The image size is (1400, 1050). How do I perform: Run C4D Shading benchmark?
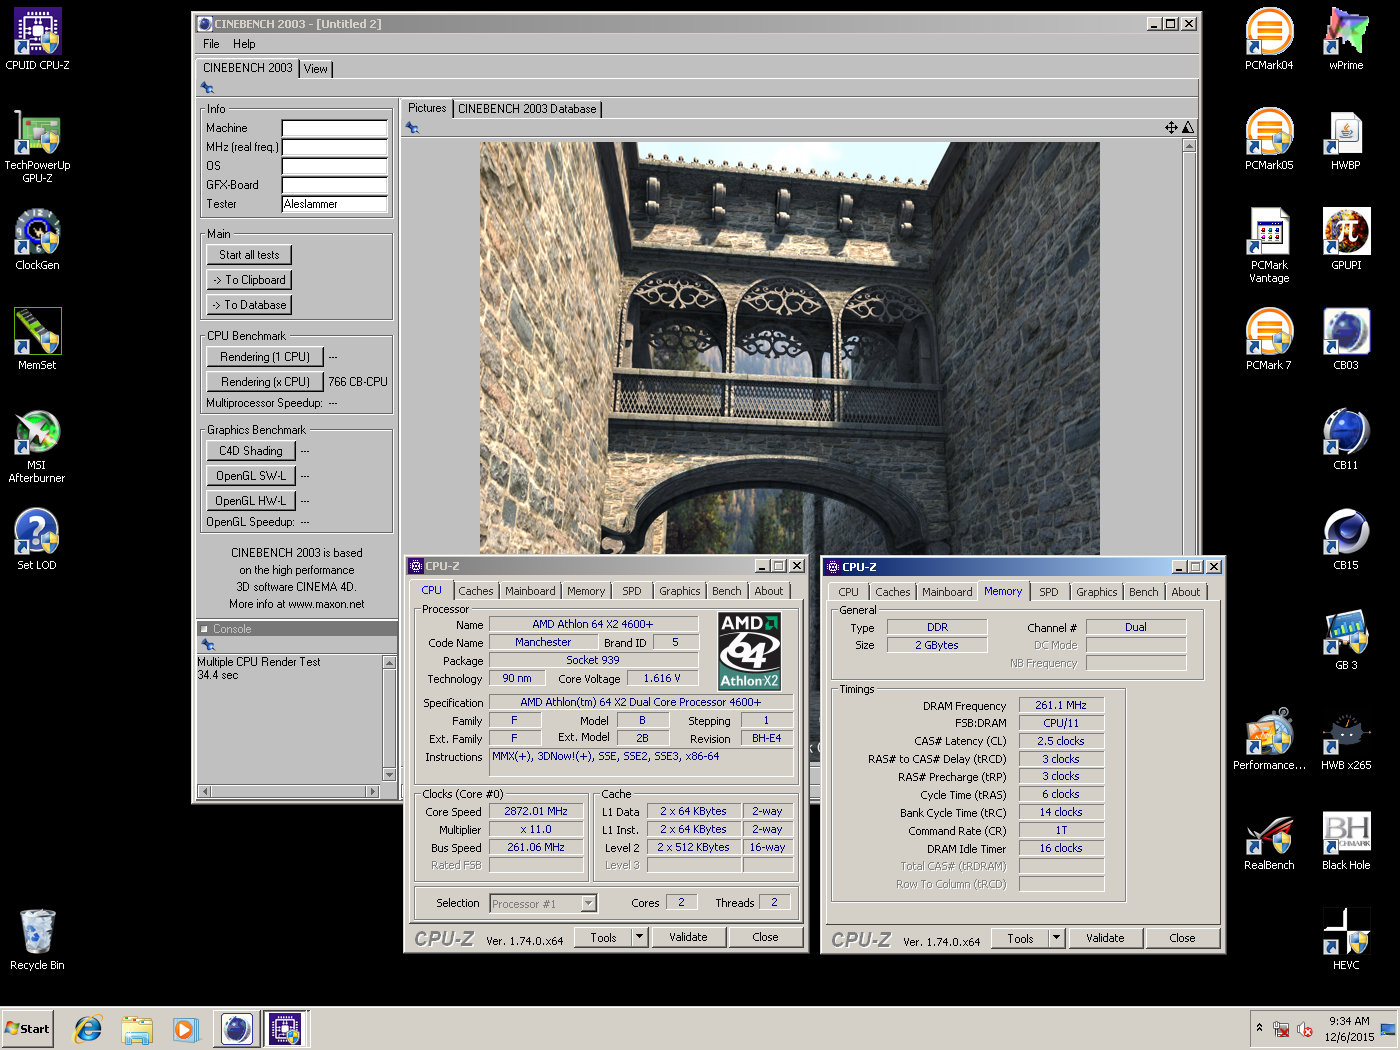click(x=251, y=451)
